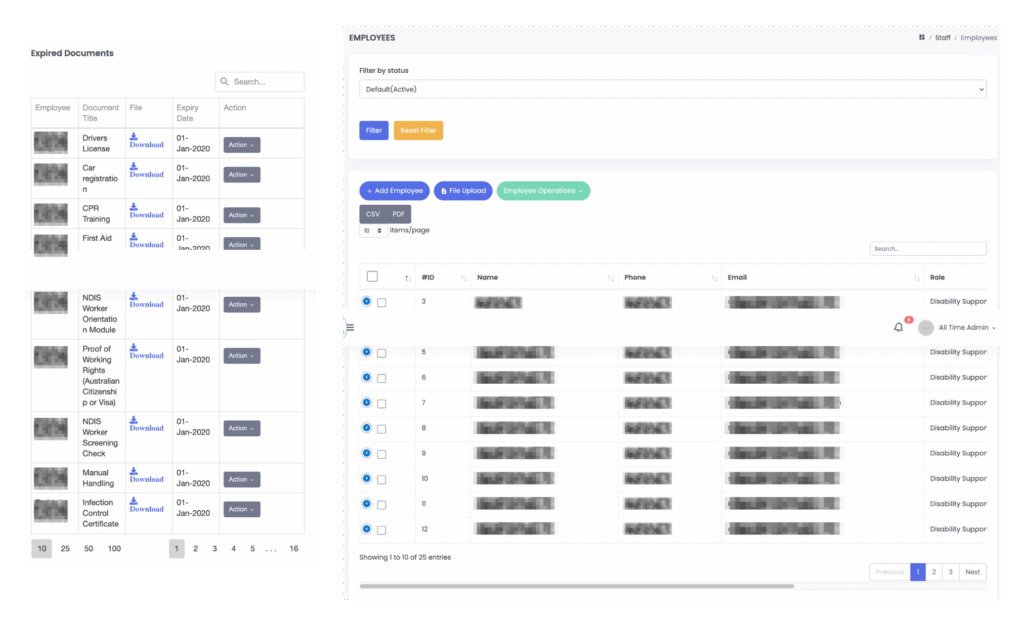Image resolution: width=1024 pixels, height=626 pixels.
Task: Open the Action dropdown for Manual Handling
Action: click(x=241, y=479)
